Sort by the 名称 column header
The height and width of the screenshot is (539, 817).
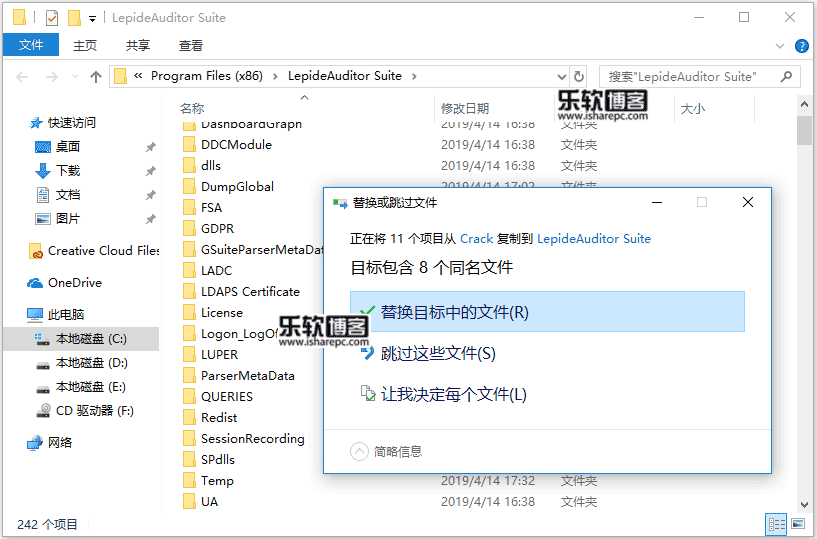[x=192, y=108]
